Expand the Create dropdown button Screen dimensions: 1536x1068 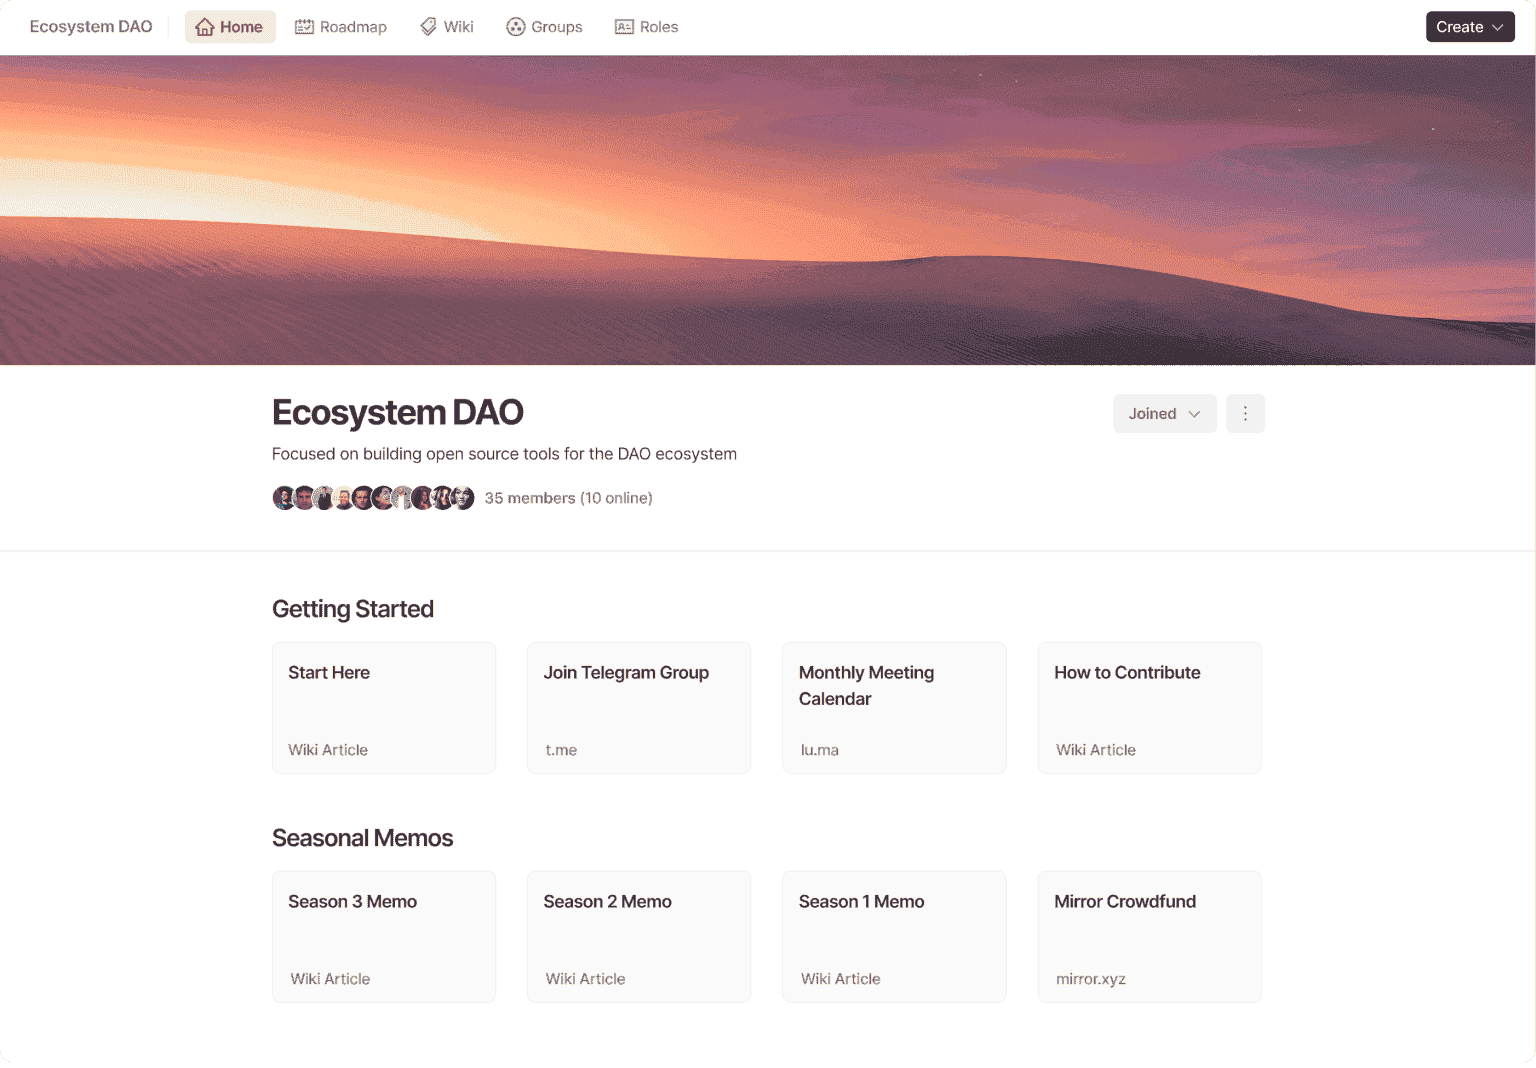(x=1469, y=27)
